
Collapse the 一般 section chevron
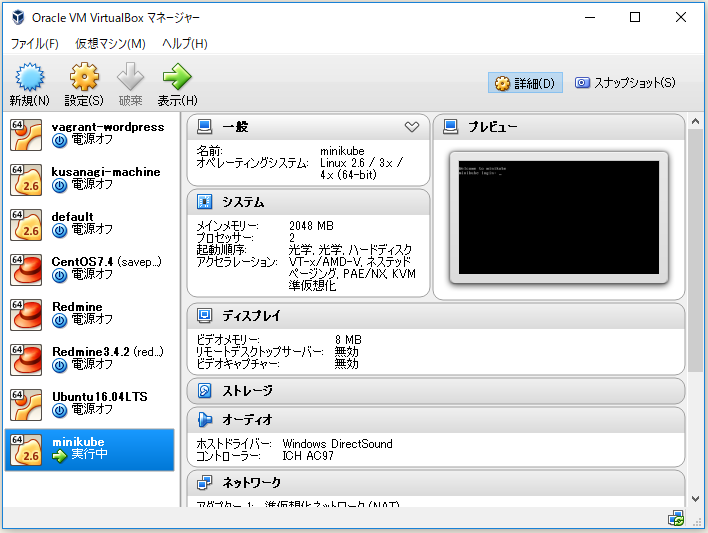pyautogui.click(x=411, y=127)
